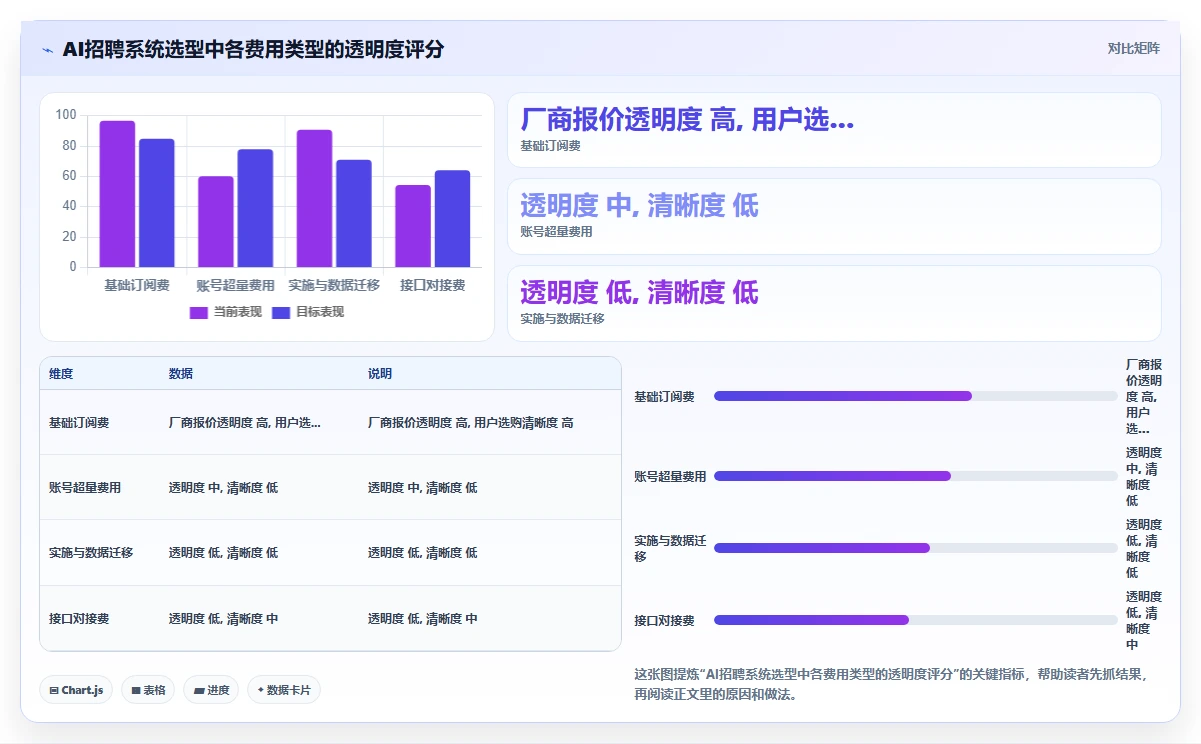Click the 进度 tag chip
Image resolution: width=1201 pixels, height=744 pixels.
(x=211, y=690)
